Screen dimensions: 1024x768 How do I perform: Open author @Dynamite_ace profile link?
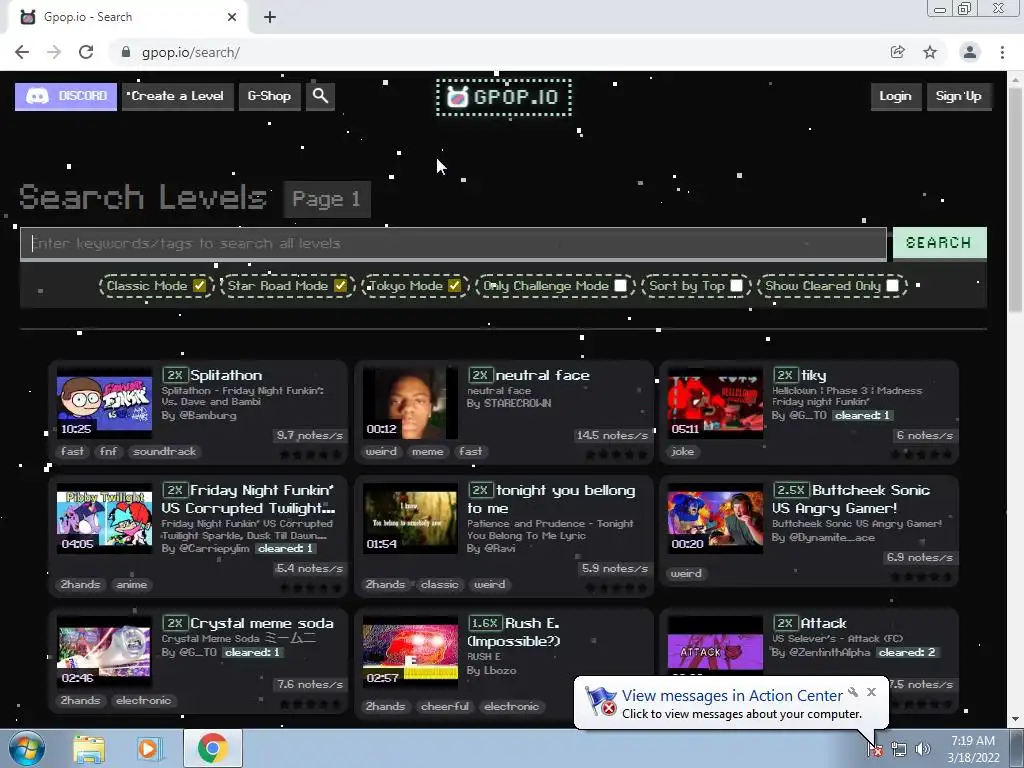pyautogui.click(x=832, y=537)
